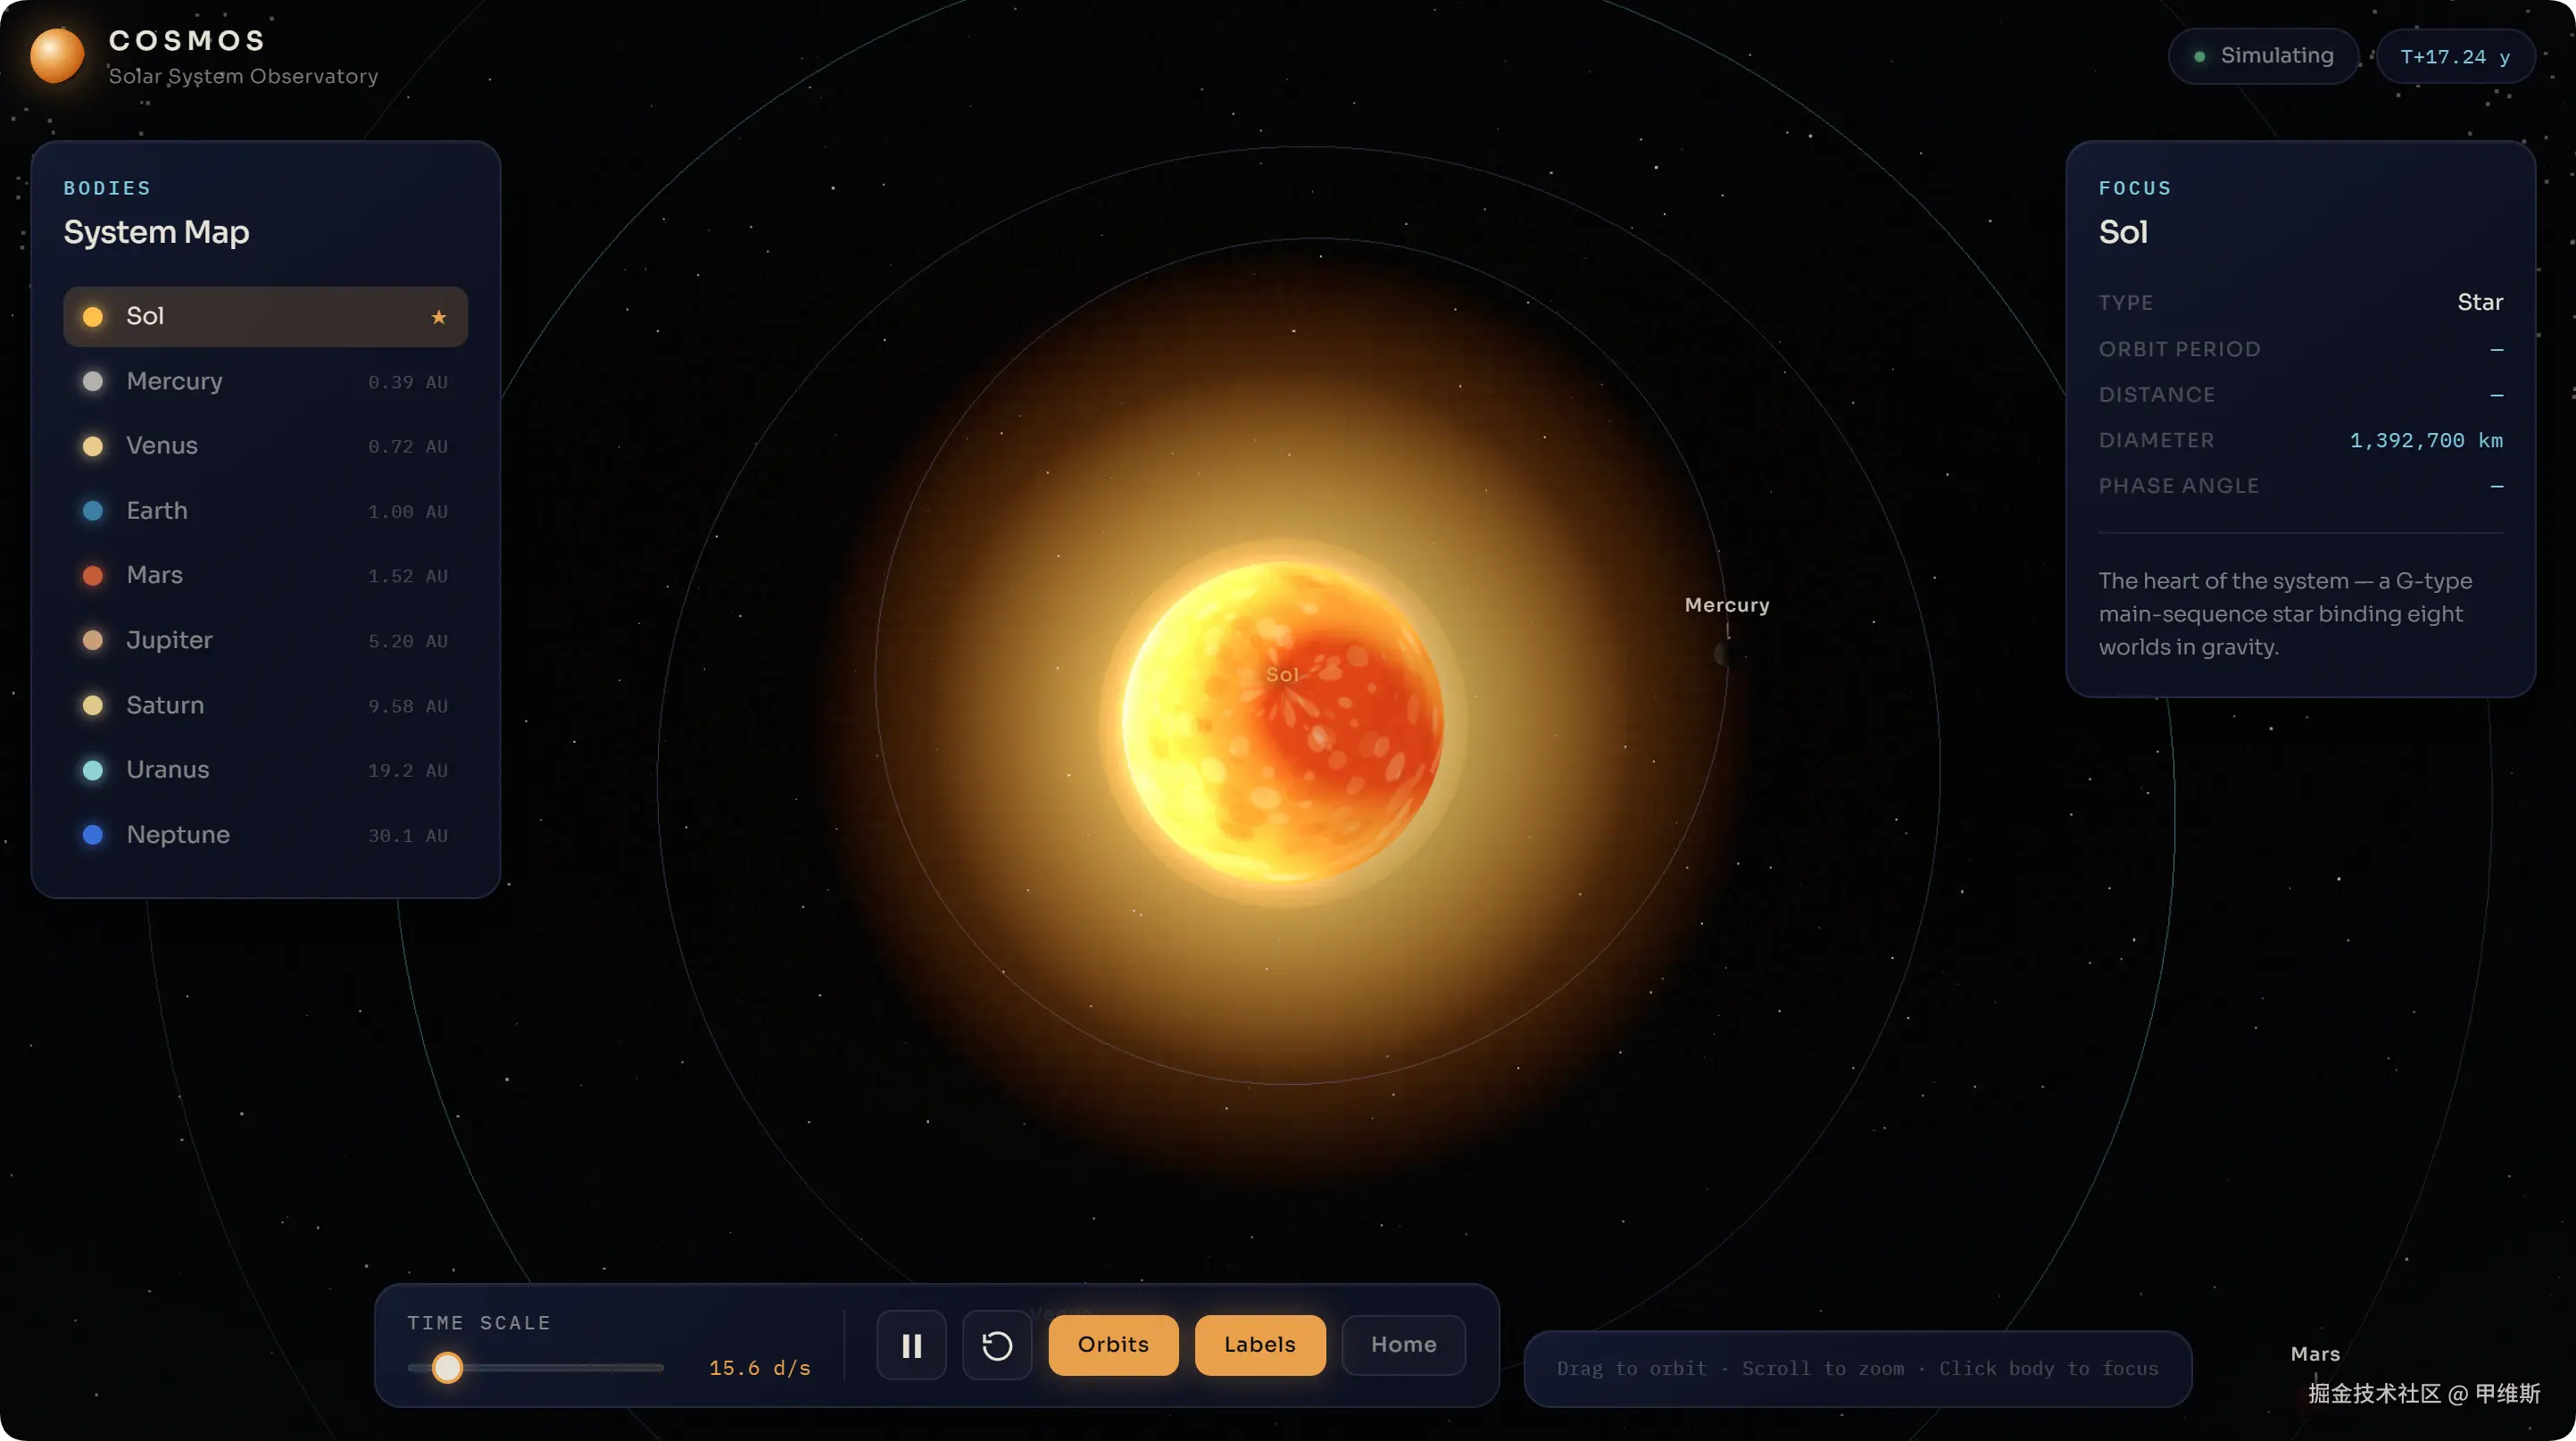The image size is (2576, 1441).
Task: Click Mars's 1.52 AU distance value
Action: click(407, 577)
